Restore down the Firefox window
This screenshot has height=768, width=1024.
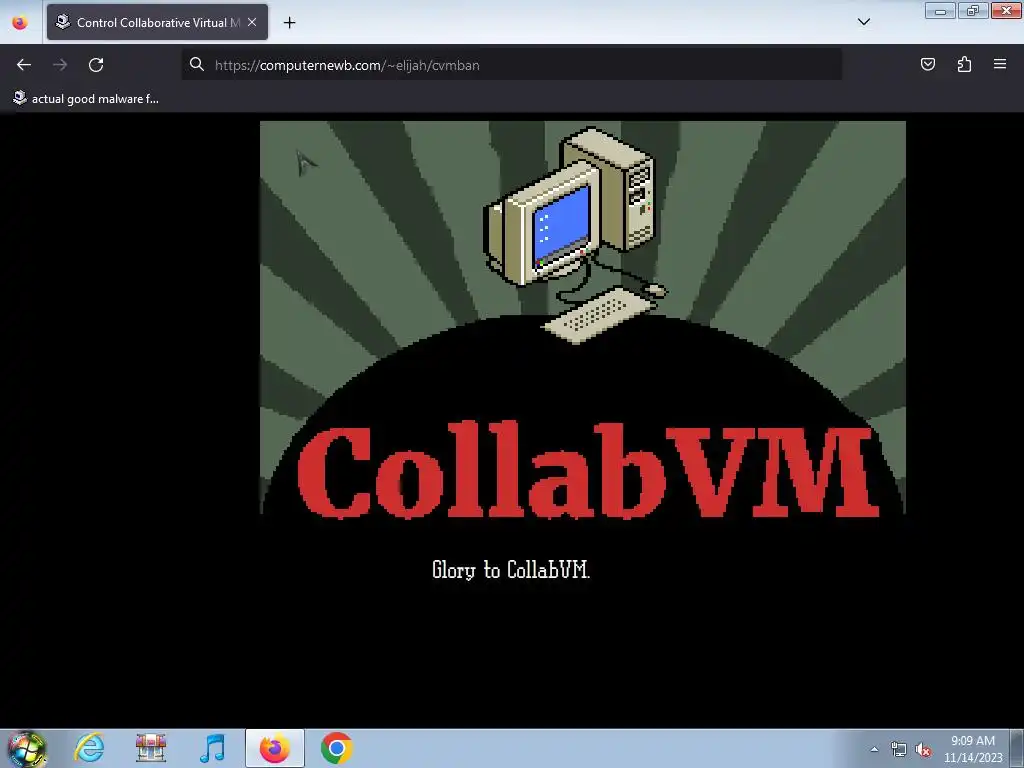coord(972,10)
